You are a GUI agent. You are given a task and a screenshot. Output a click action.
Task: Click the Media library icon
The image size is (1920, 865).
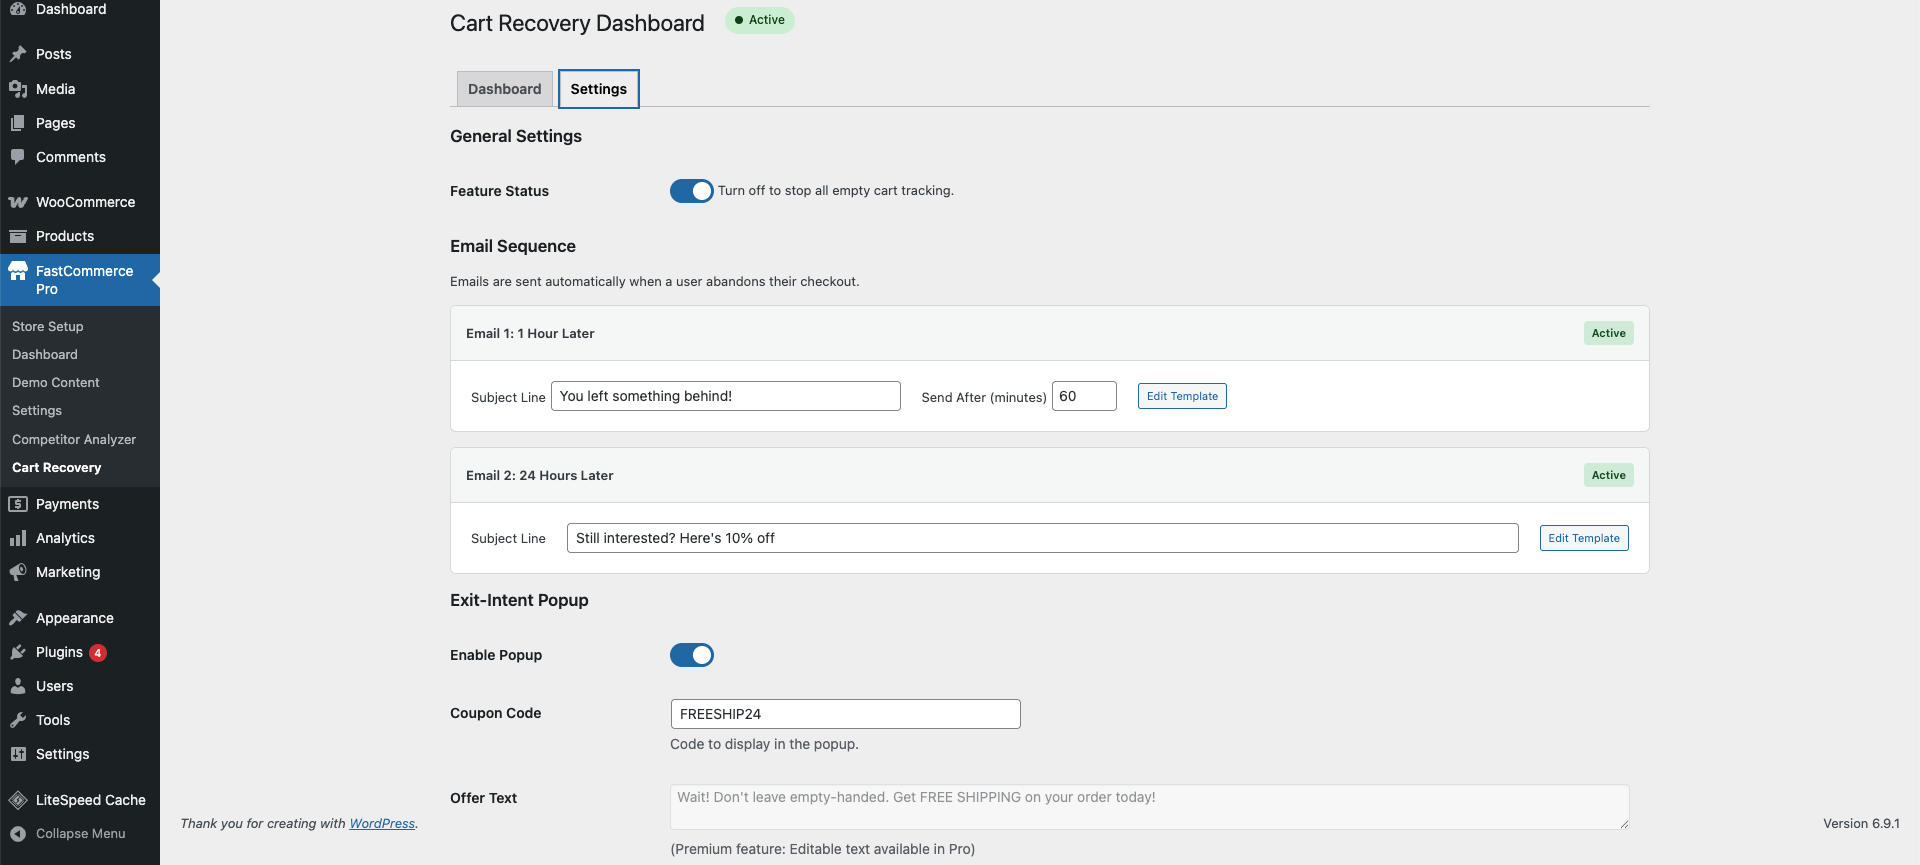click(x=18, y=89)
